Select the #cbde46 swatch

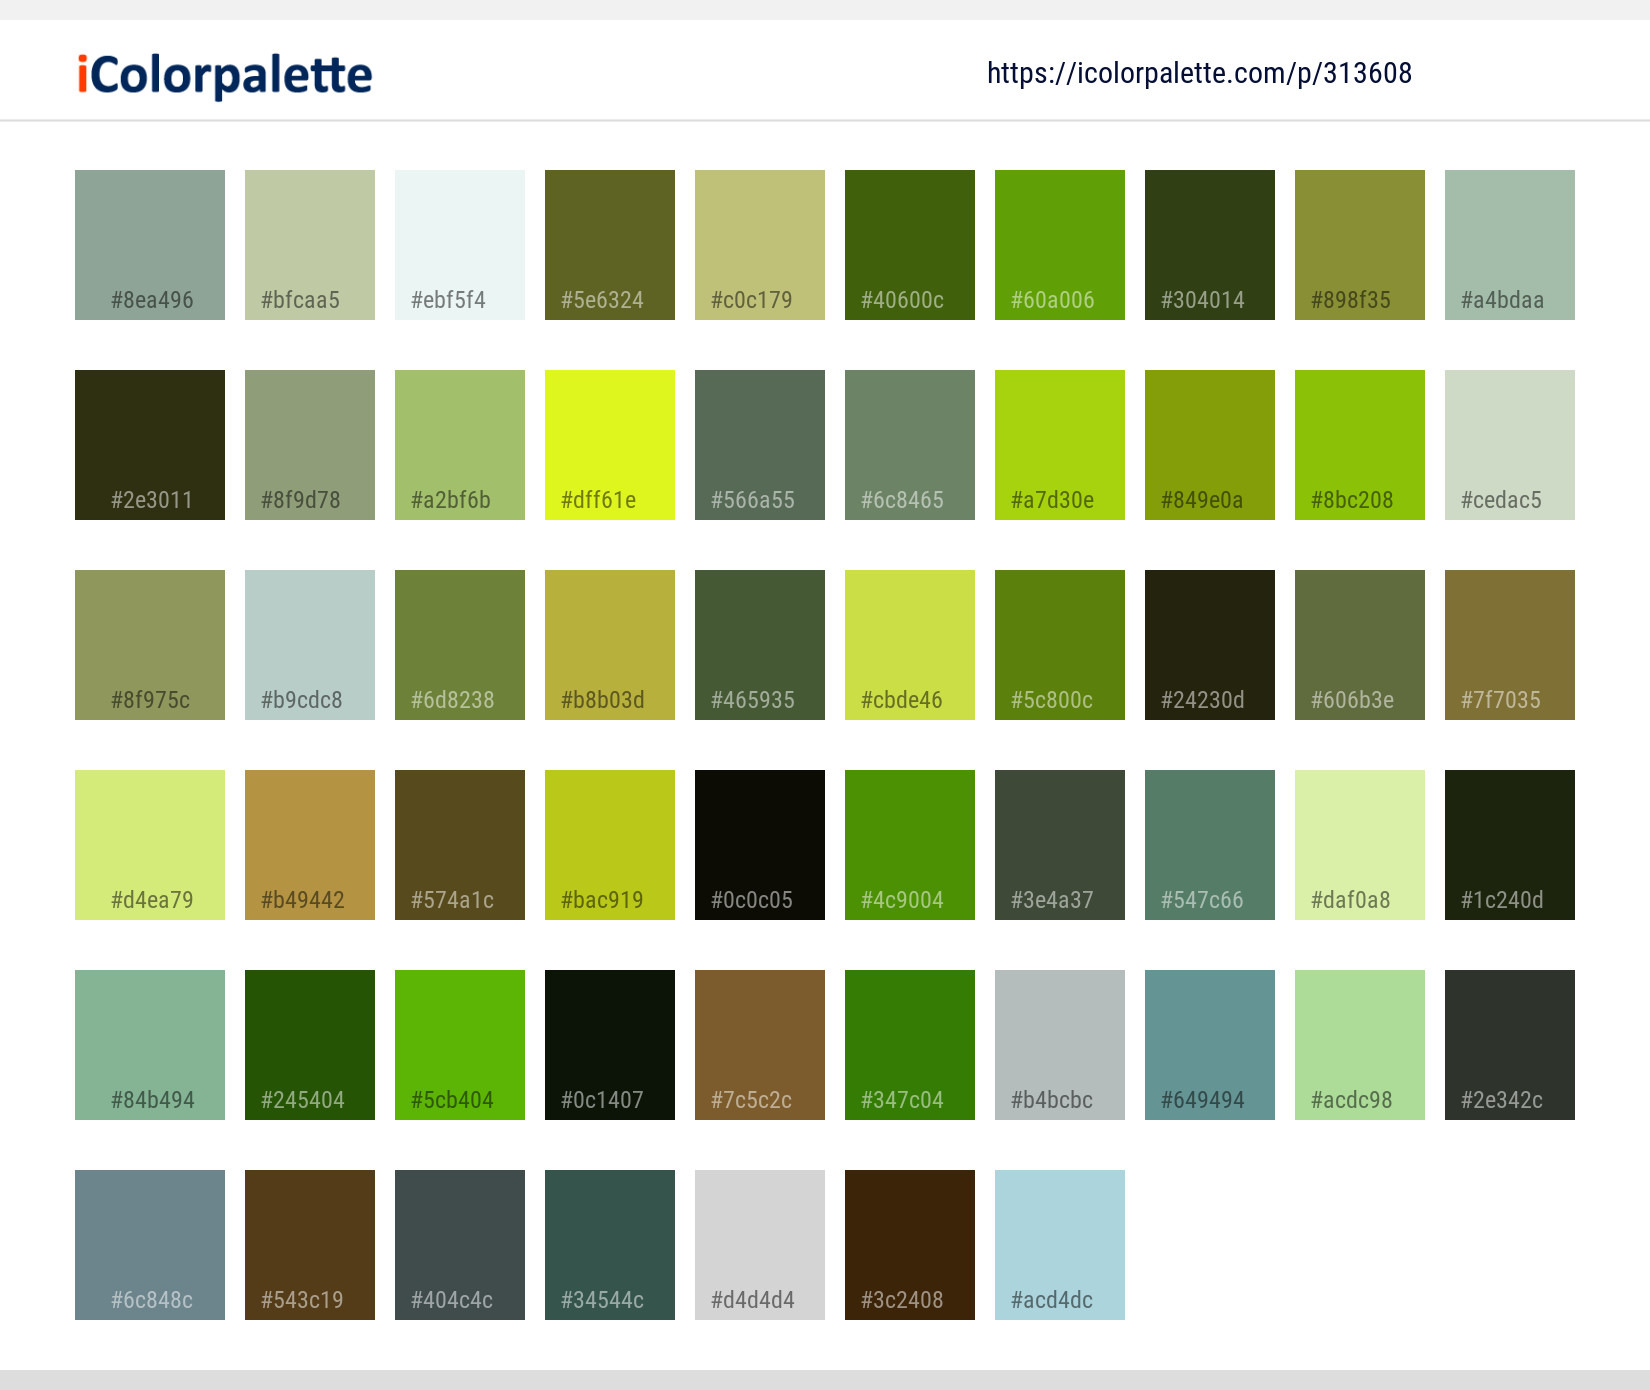pyautogui.click(x=910, y=645)
